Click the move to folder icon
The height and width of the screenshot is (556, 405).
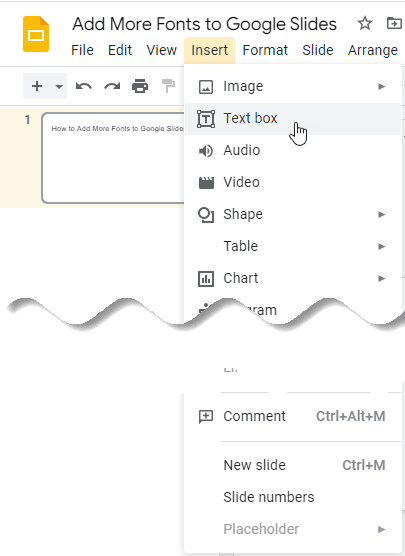coord(394,24)
